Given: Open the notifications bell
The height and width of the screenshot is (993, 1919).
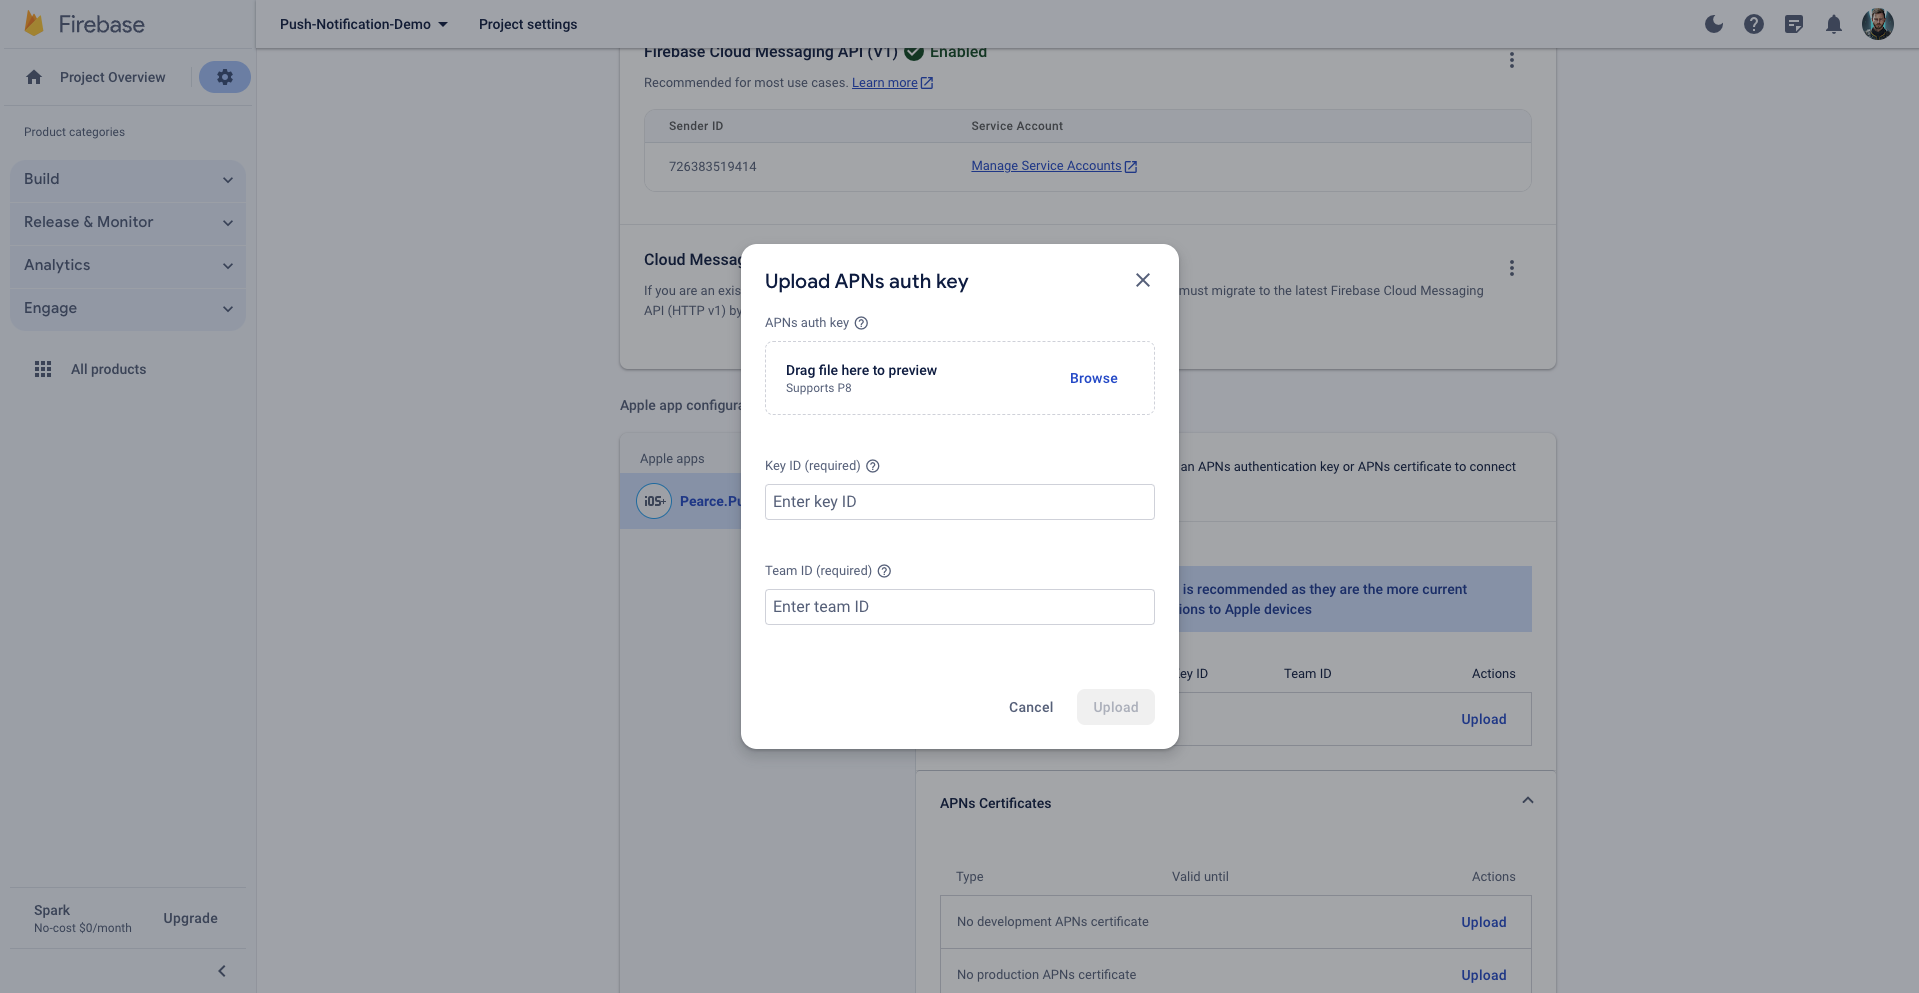Looking at the screenshot, I should pos(1834,24).
